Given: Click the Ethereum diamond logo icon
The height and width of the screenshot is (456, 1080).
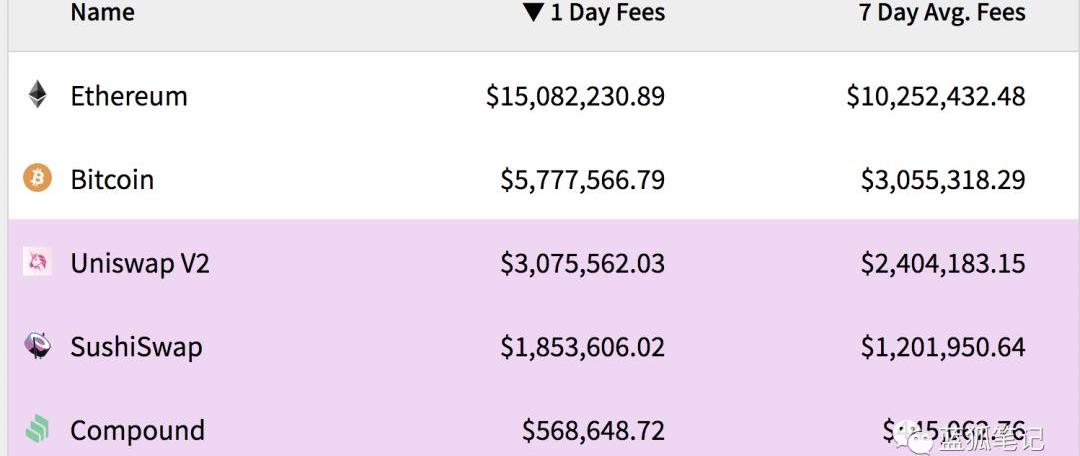Looking at the screenshot, I should tap(37, 94).
